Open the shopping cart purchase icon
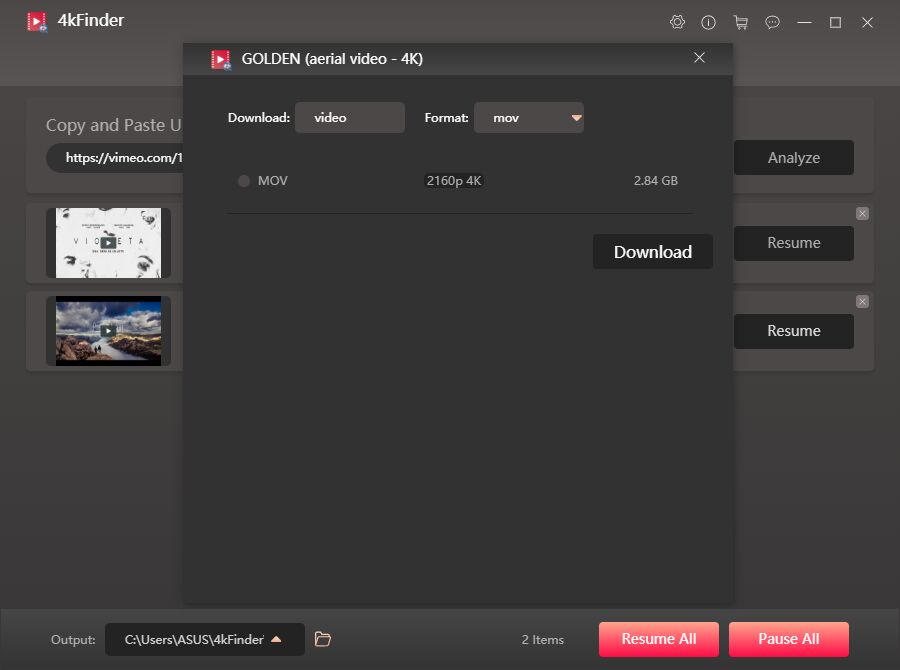900x670 pixels. coord(740,22)
